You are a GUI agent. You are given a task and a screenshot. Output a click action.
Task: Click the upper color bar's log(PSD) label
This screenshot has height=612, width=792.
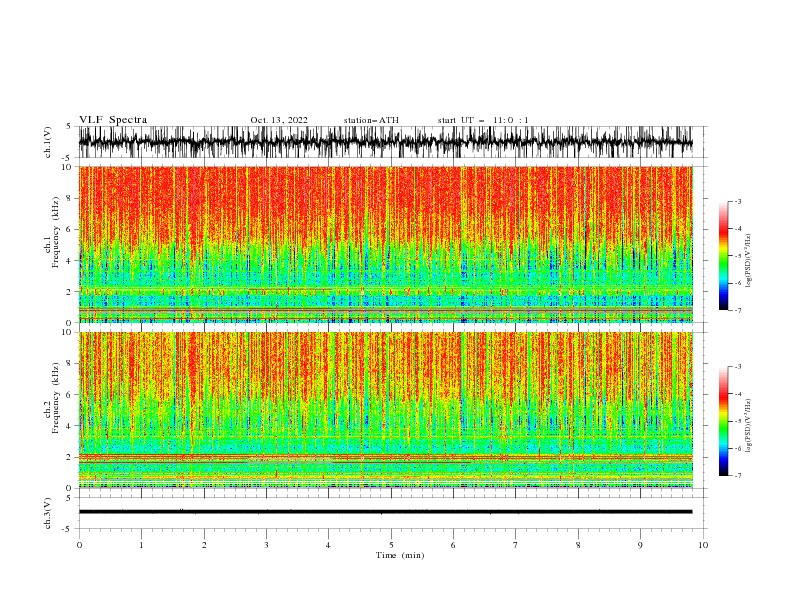749,261
